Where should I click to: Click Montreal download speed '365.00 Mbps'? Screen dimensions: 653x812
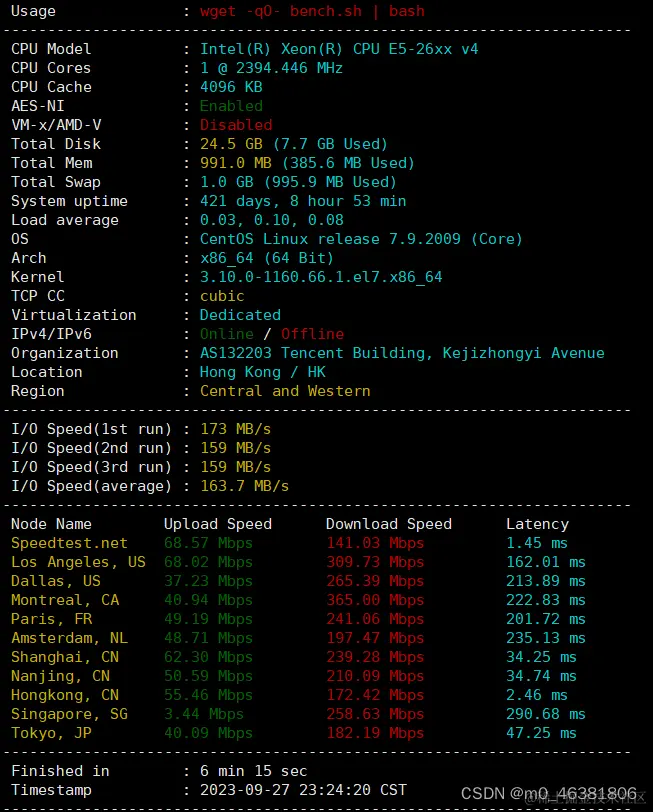[375, 600]
